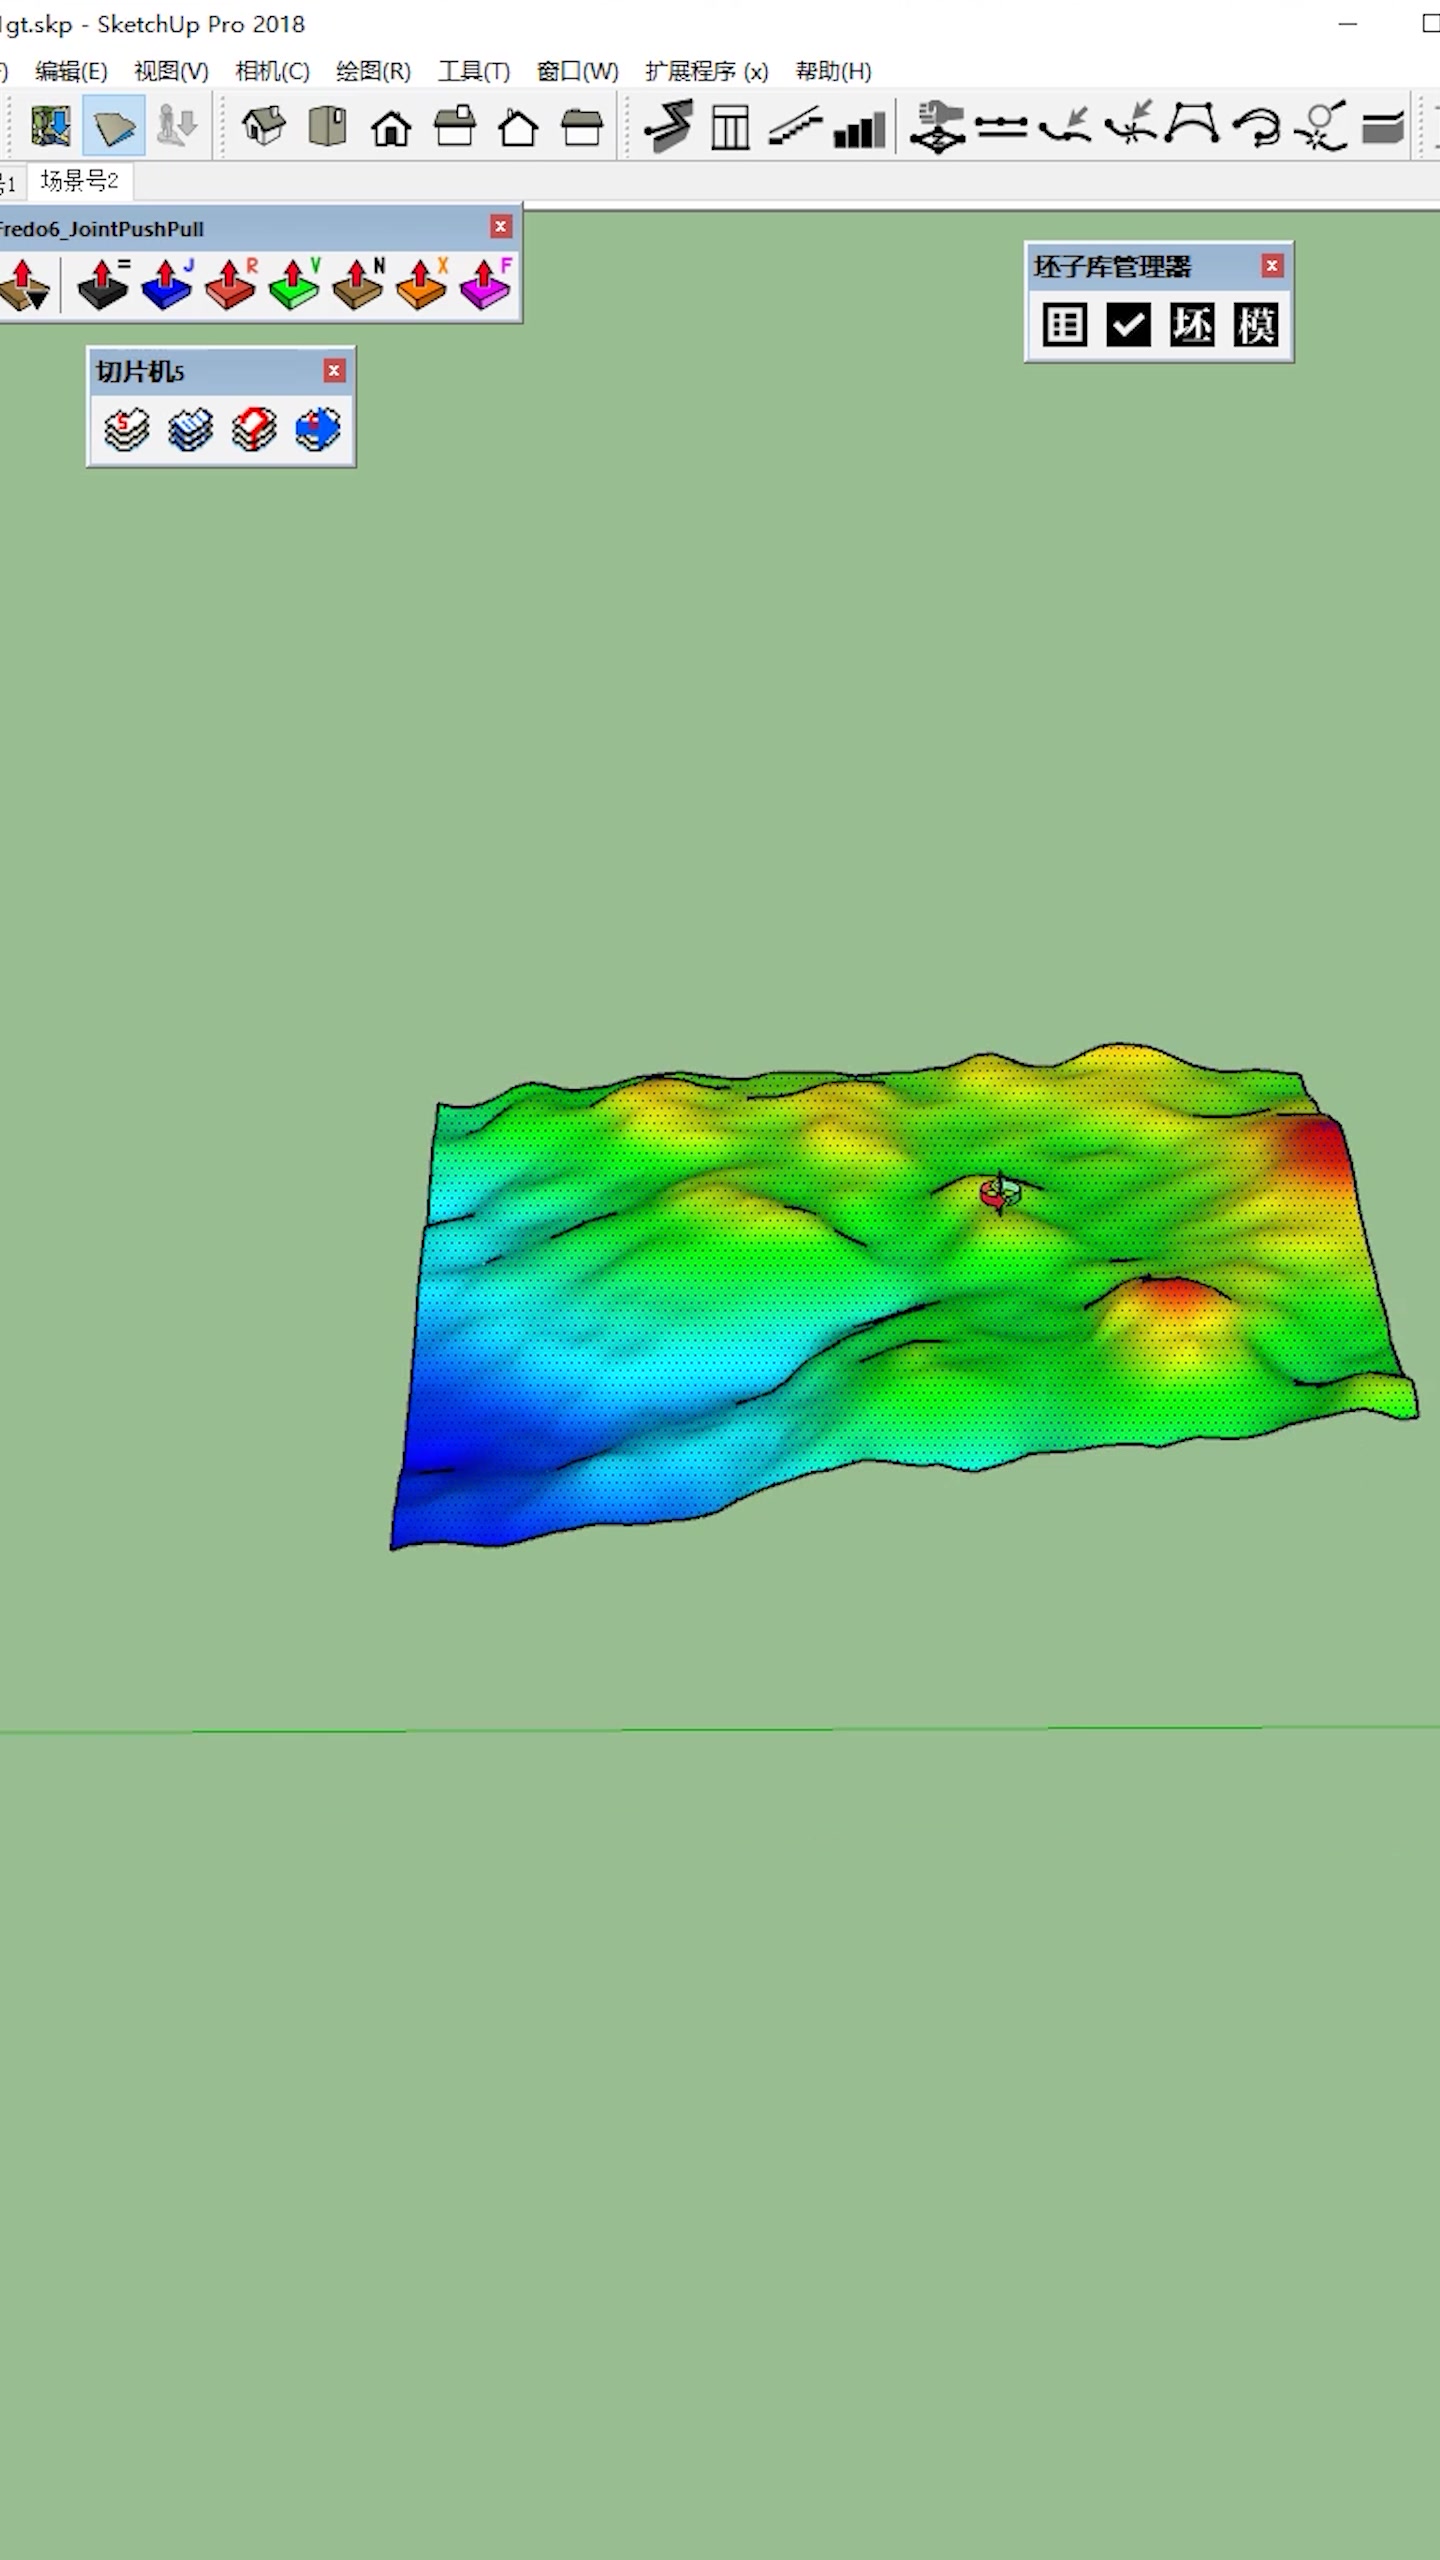
Task: Click the dark flat panel tool icon
Action: pos(1384,128)
